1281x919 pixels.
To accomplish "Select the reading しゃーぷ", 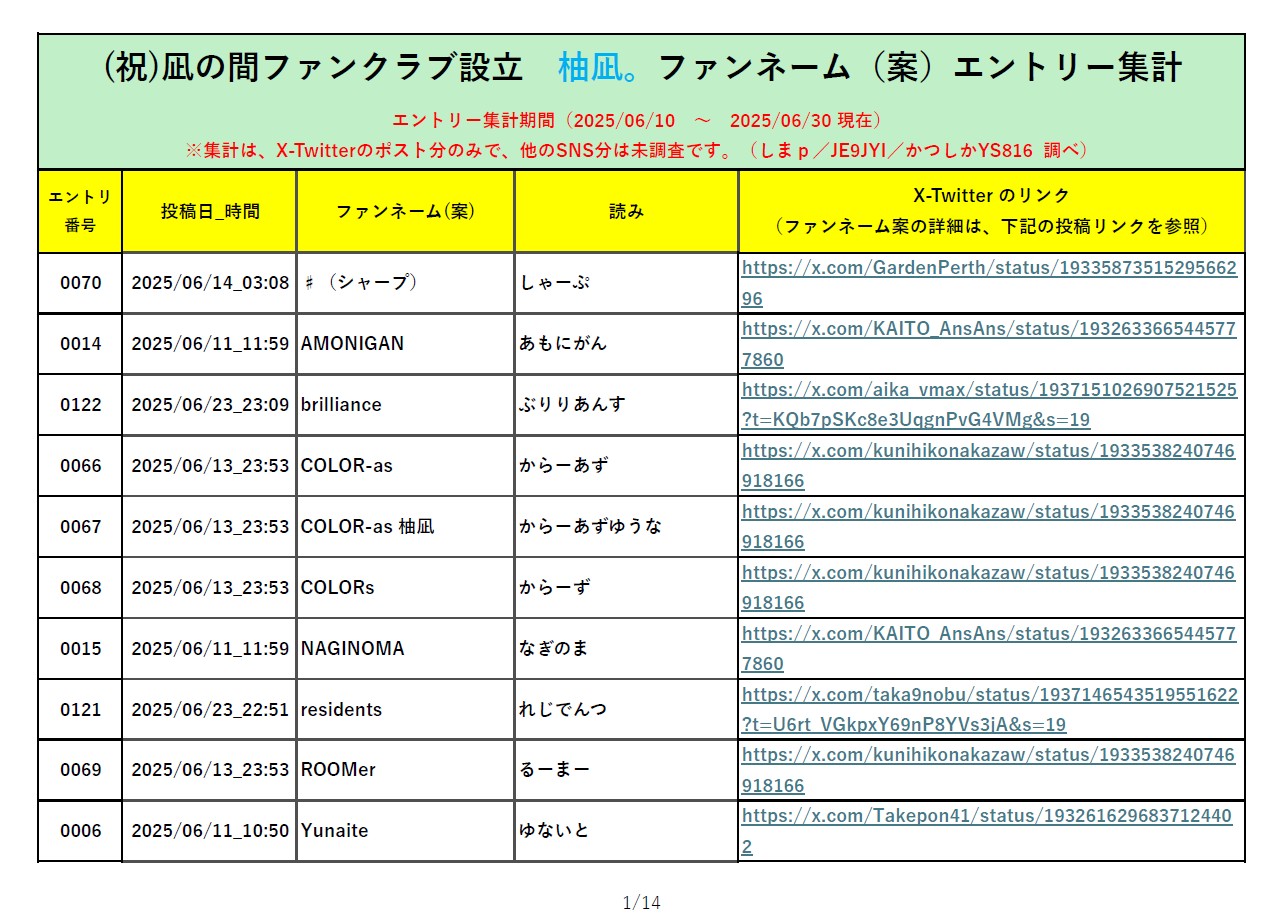I will click(x=555, y=283).
